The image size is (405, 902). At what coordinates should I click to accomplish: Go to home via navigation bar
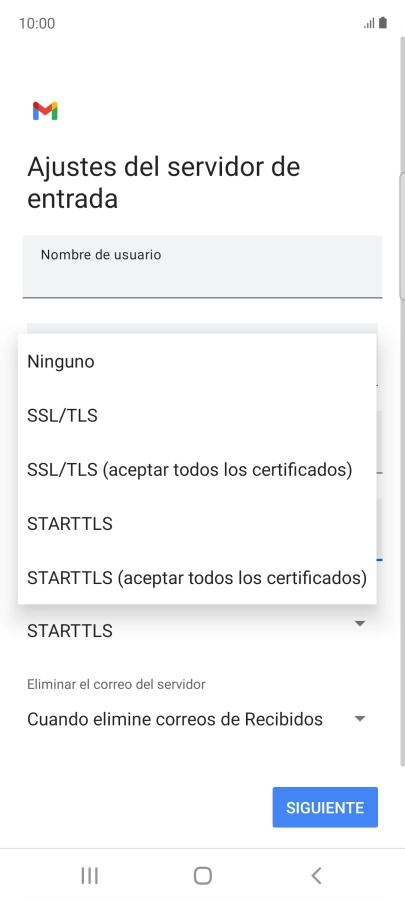(202, 876)
